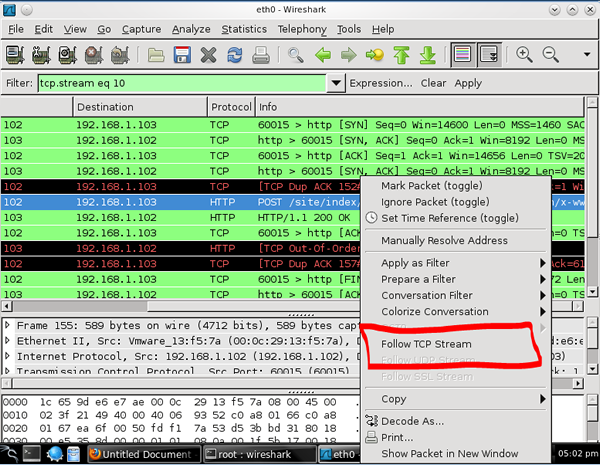Go to specific packet number icon
The width and height of the screenshot is (600, 465).
point(375,55)
